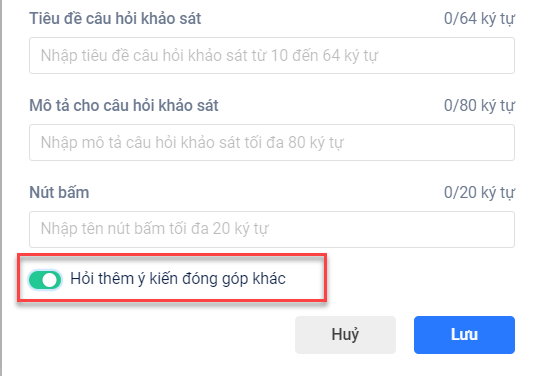Click the 'Tiêu đề câu hỏi khảo sát' label
540x376 pixels.
pos(115,18)
